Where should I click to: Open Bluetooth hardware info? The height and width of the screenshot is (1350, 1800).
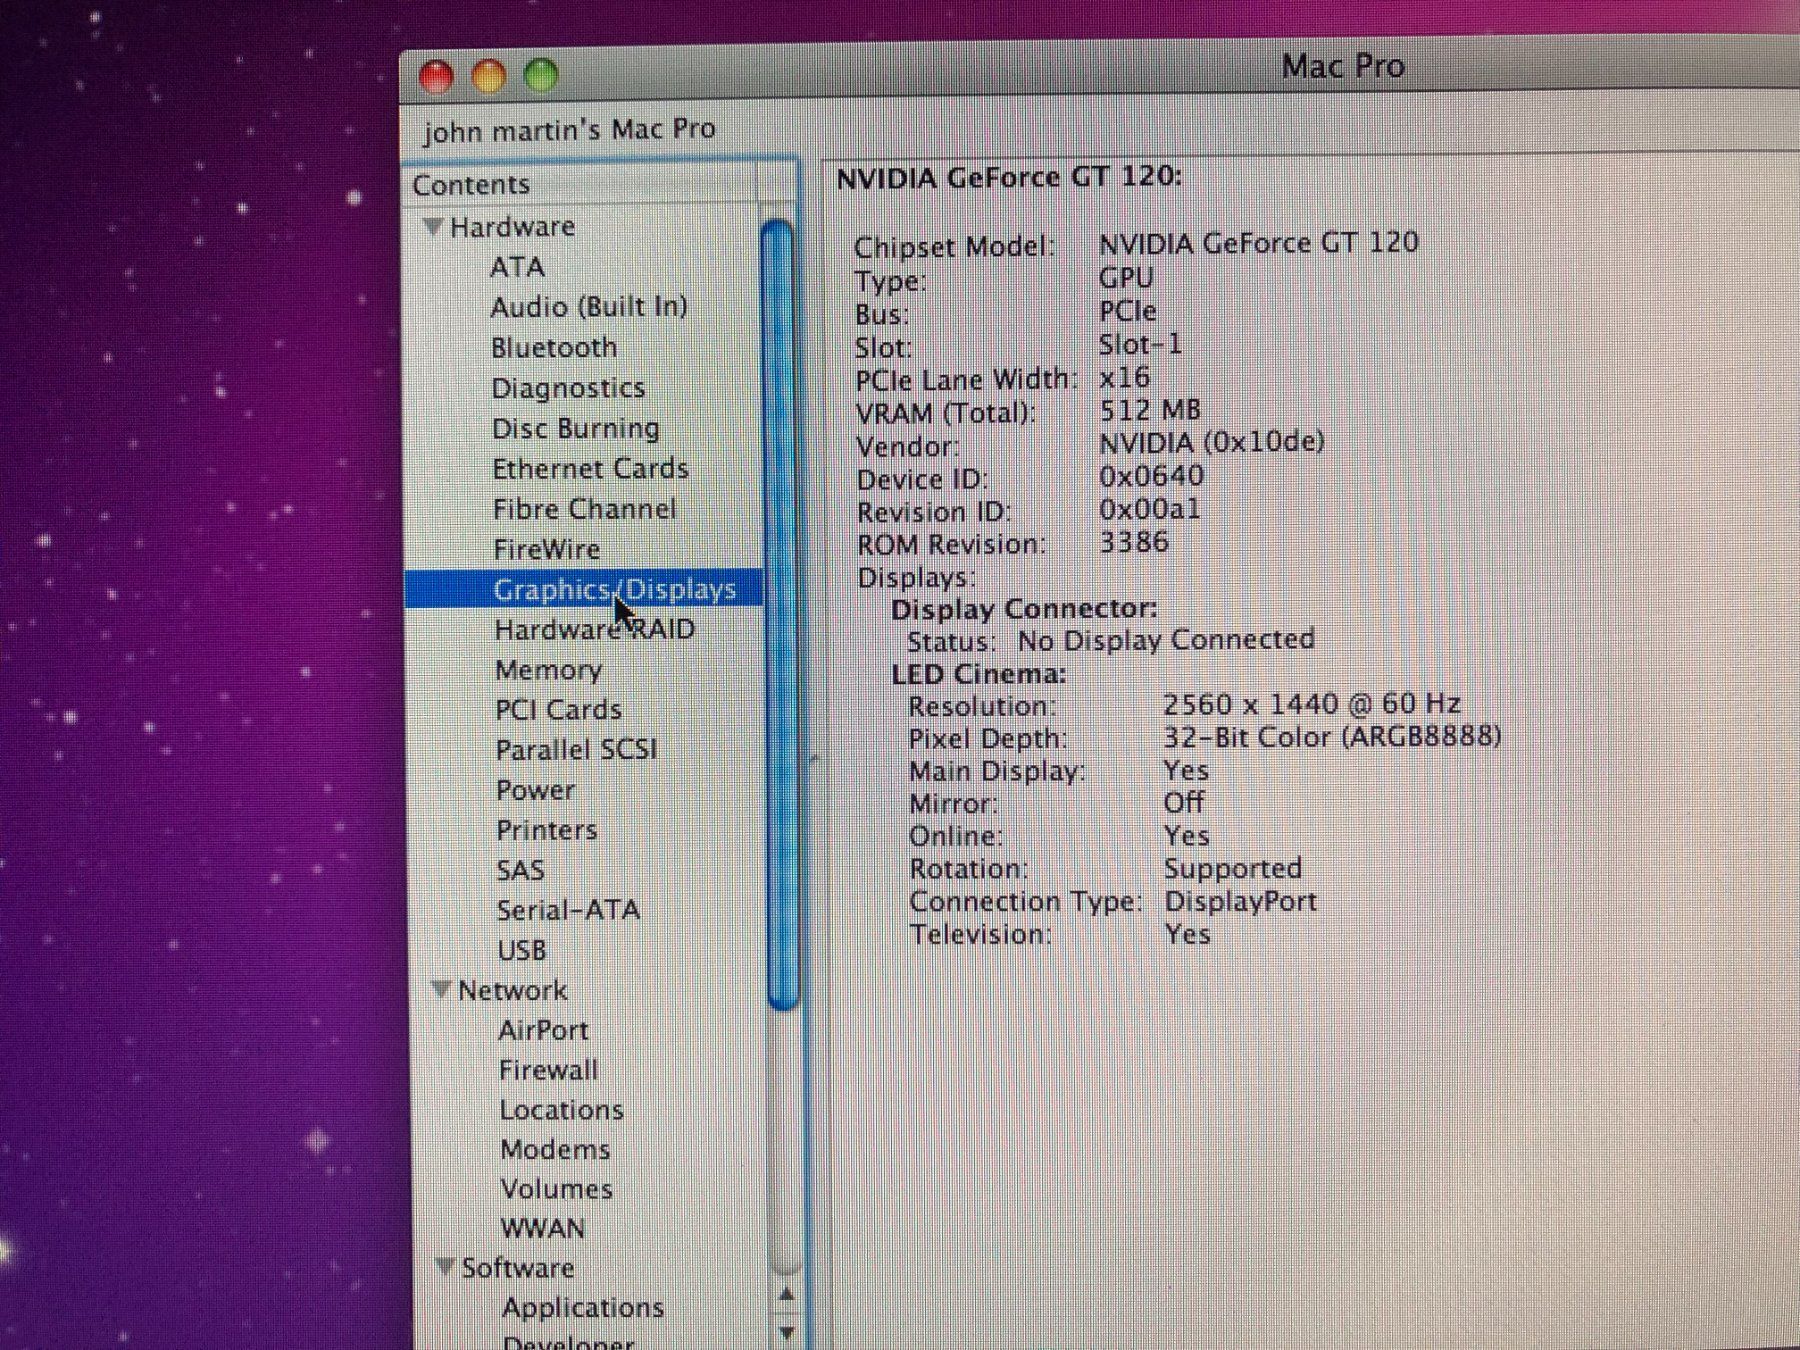[x=554, y=347]
